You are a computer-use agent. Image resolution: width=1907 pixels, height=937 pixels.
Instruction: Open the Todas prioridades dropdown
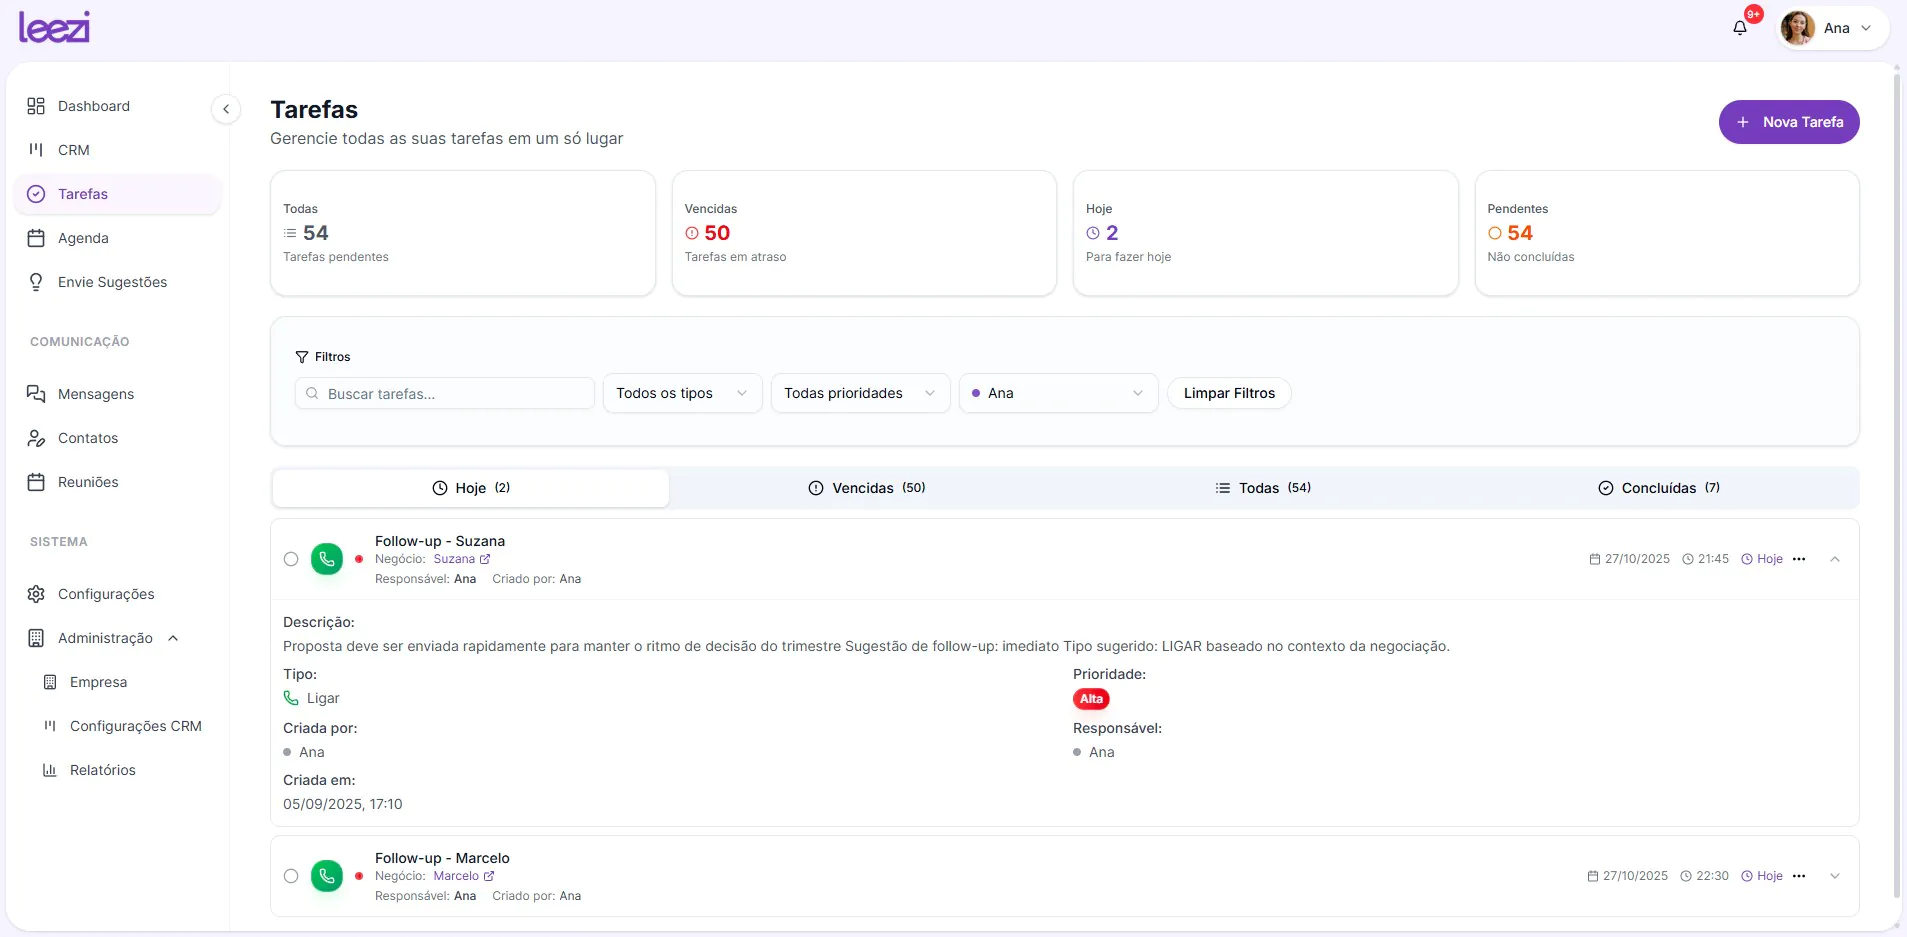pos(860,393)
